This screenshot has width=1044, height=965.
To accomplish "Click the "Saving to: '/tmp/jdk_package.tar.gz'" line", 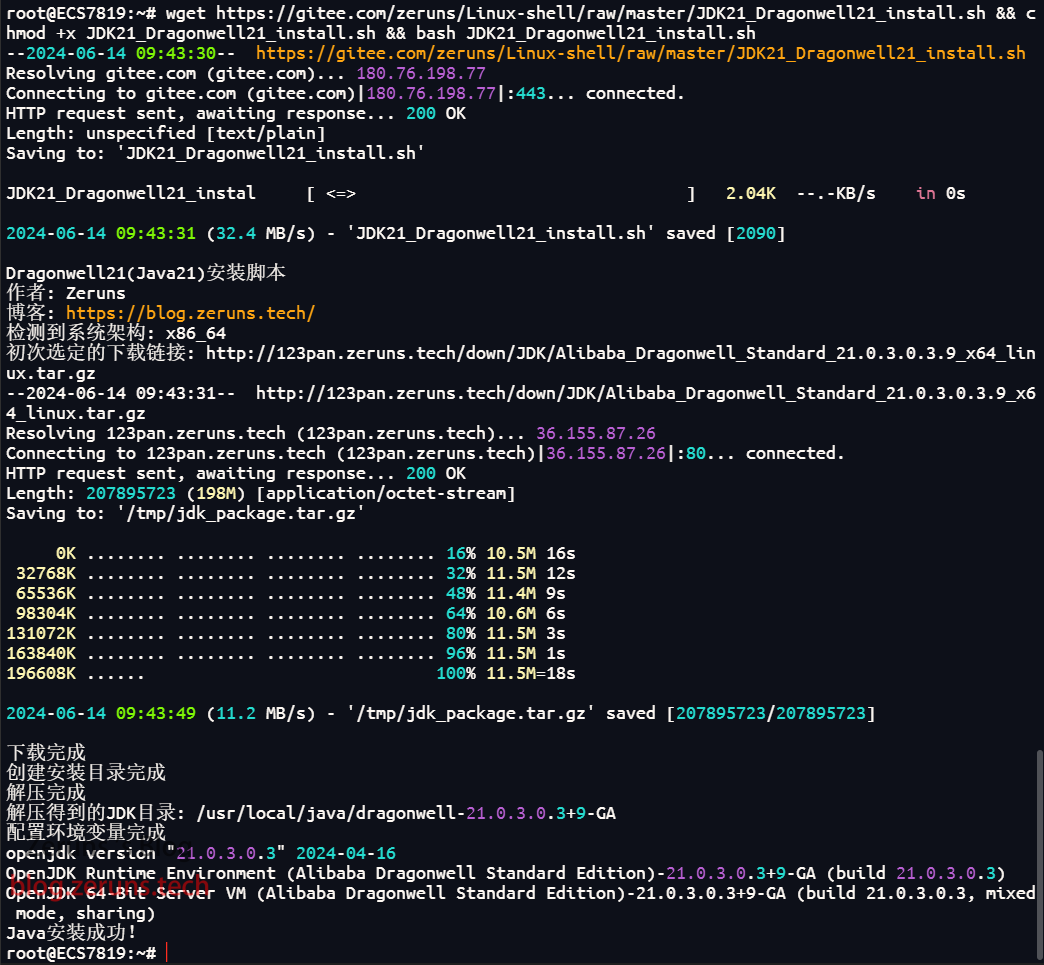I will 186,513.
